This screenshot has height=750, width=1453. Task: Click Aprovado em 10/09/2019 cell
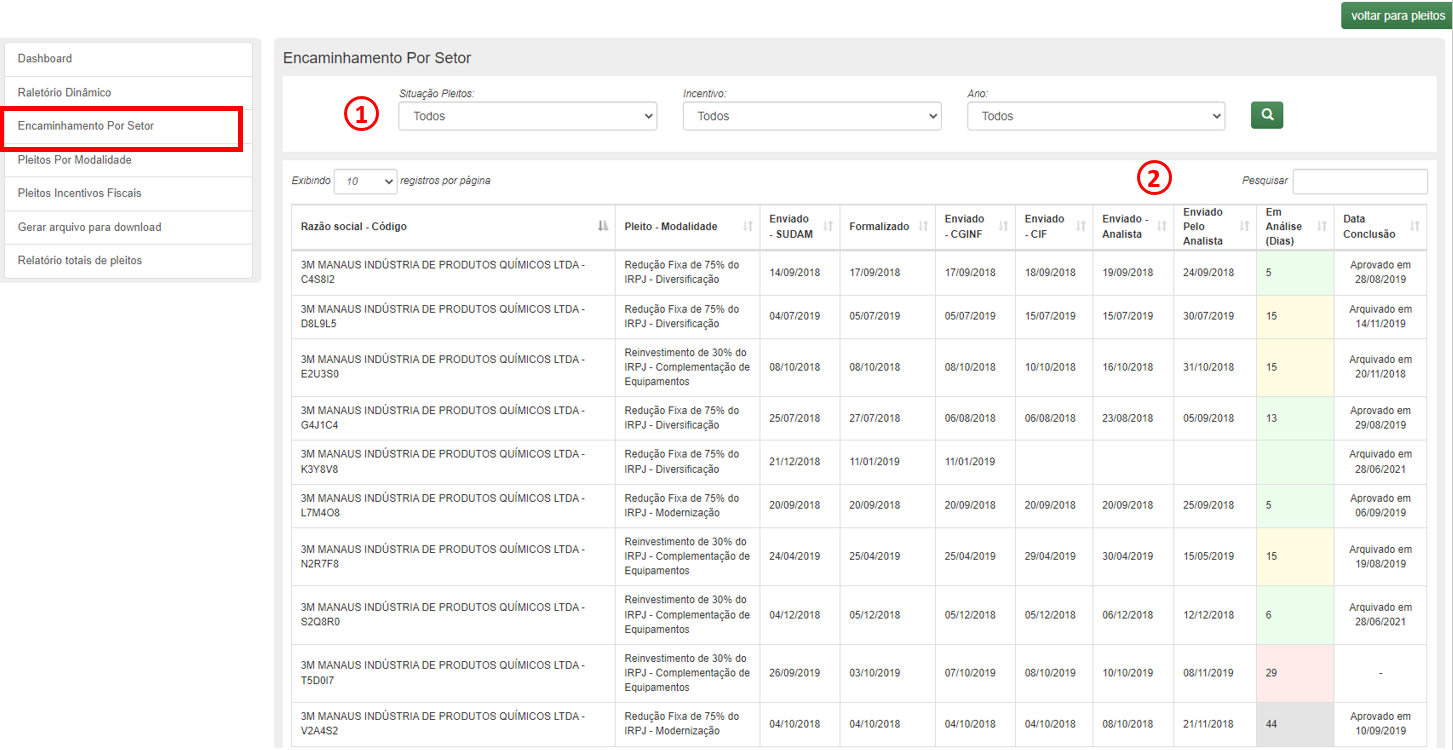coord(1380,724)
